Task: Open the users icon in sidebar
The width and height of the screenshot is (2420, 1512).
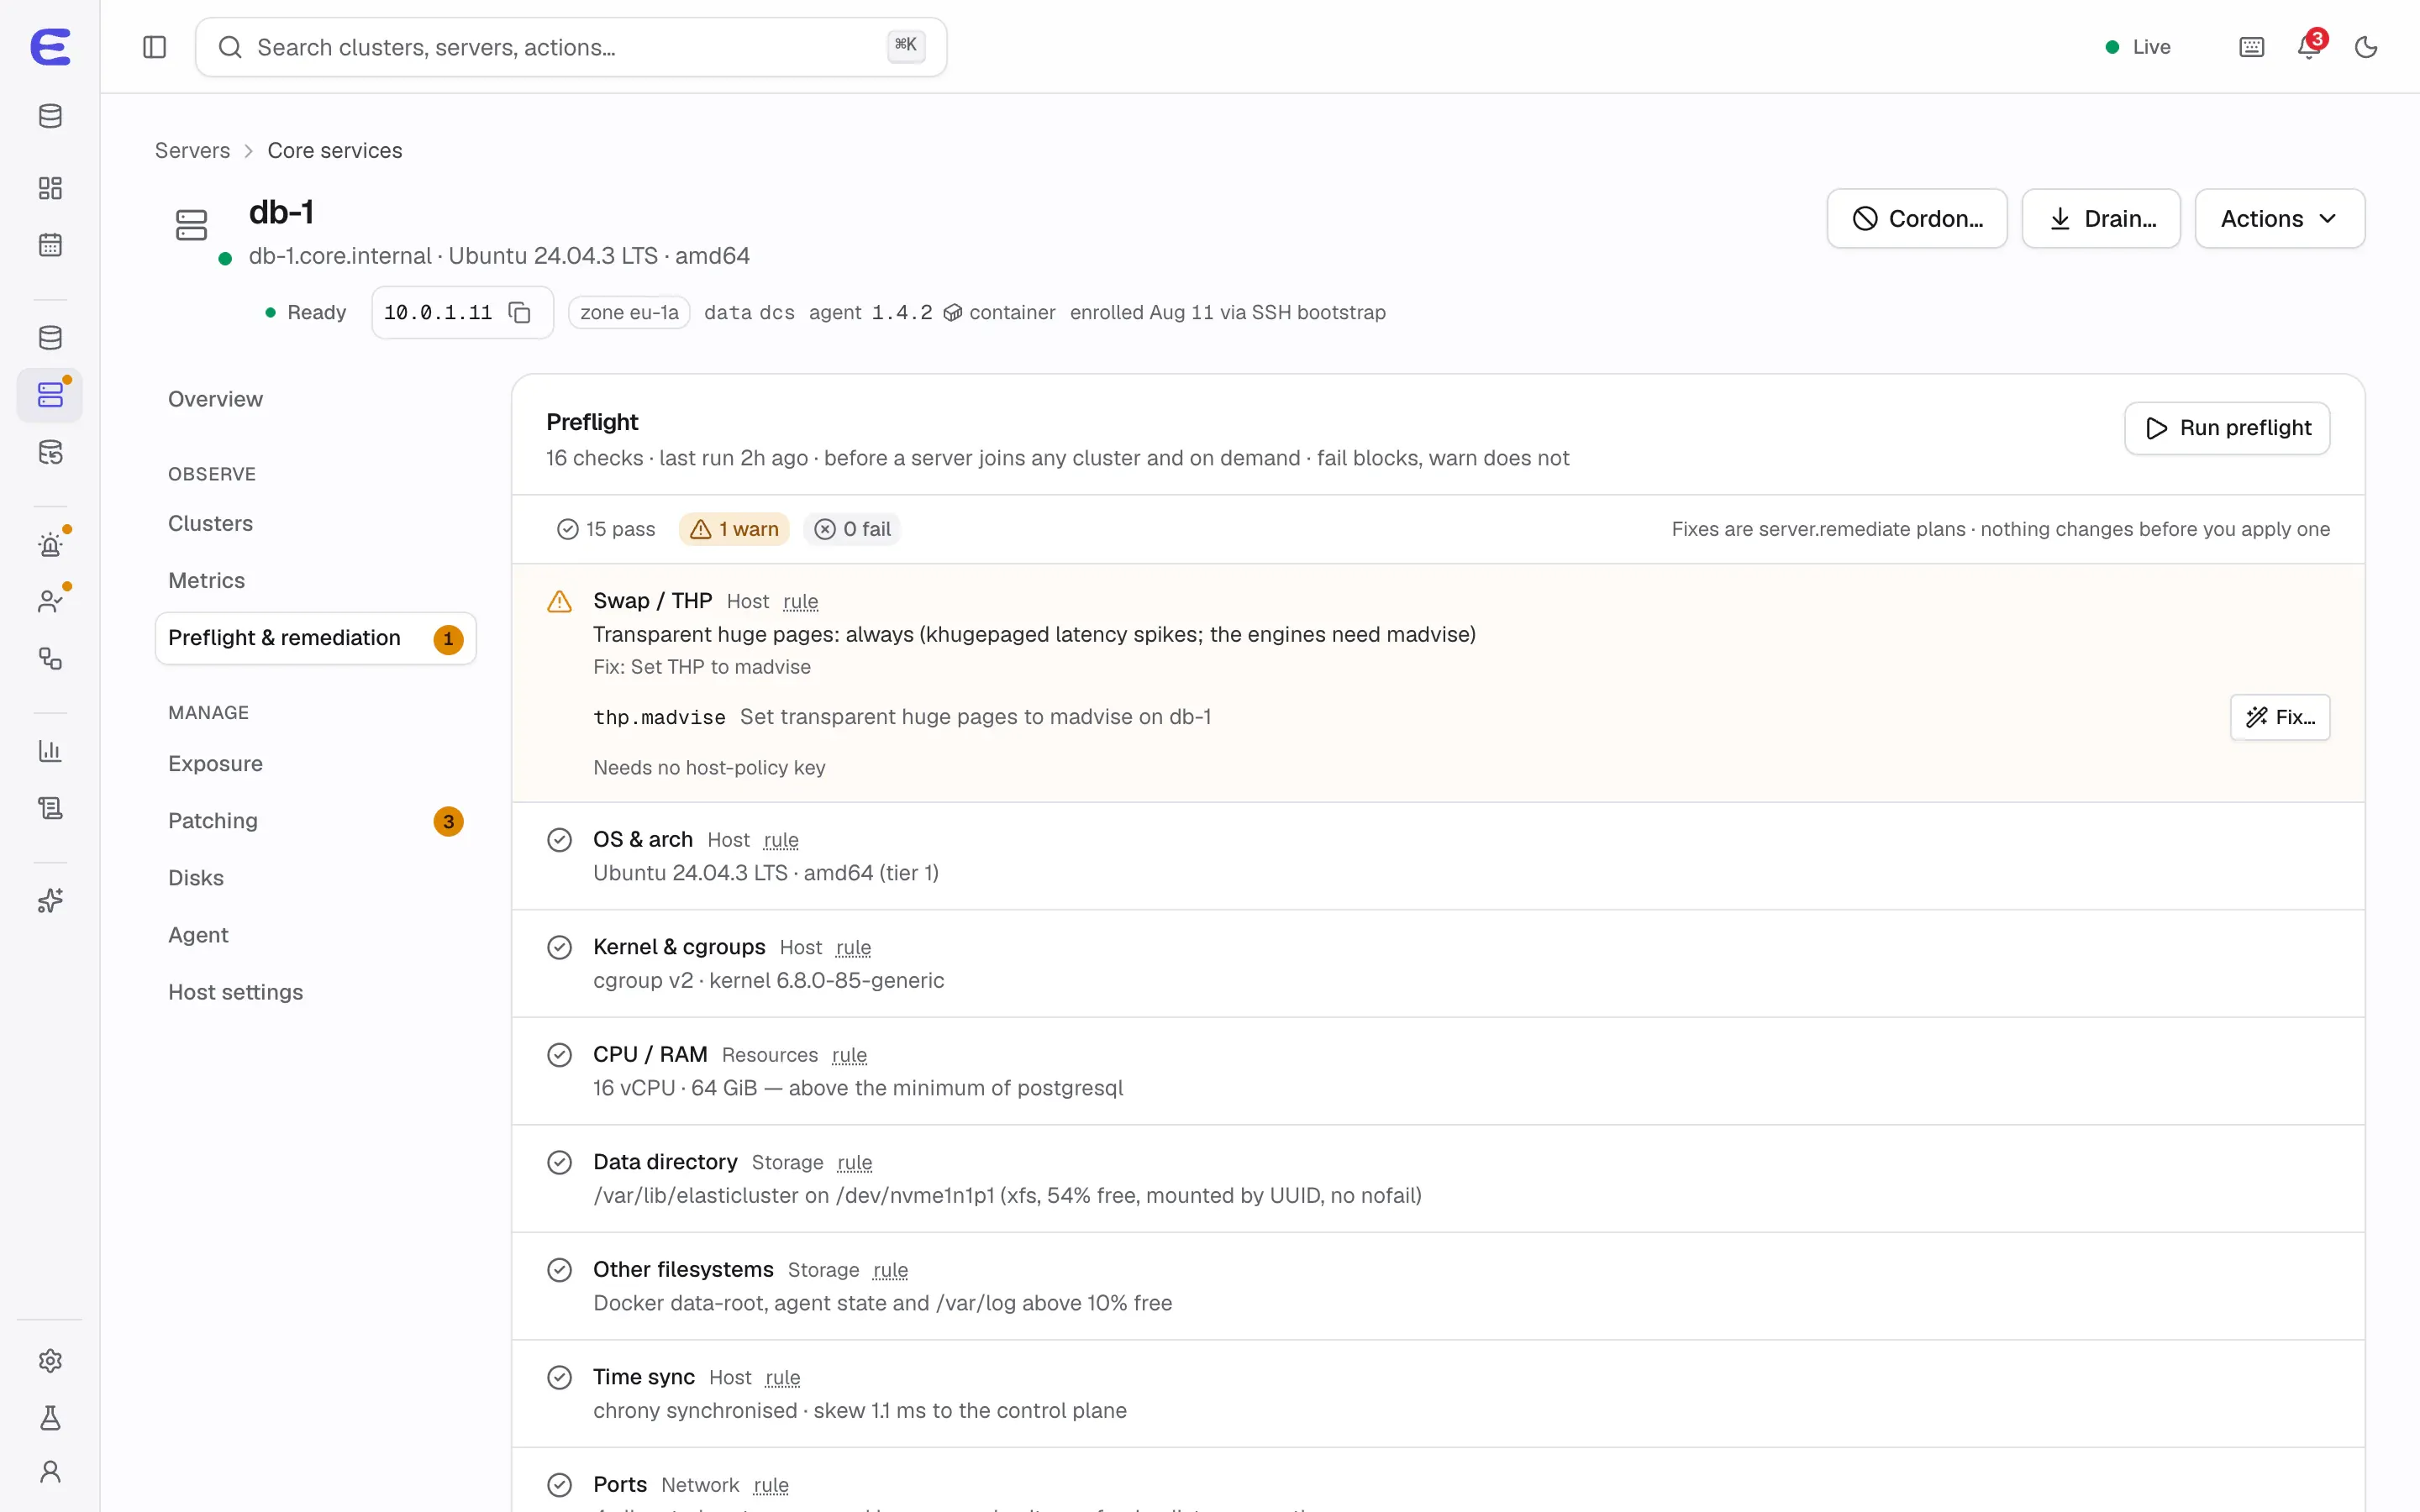Action: (x=50, y=602)
